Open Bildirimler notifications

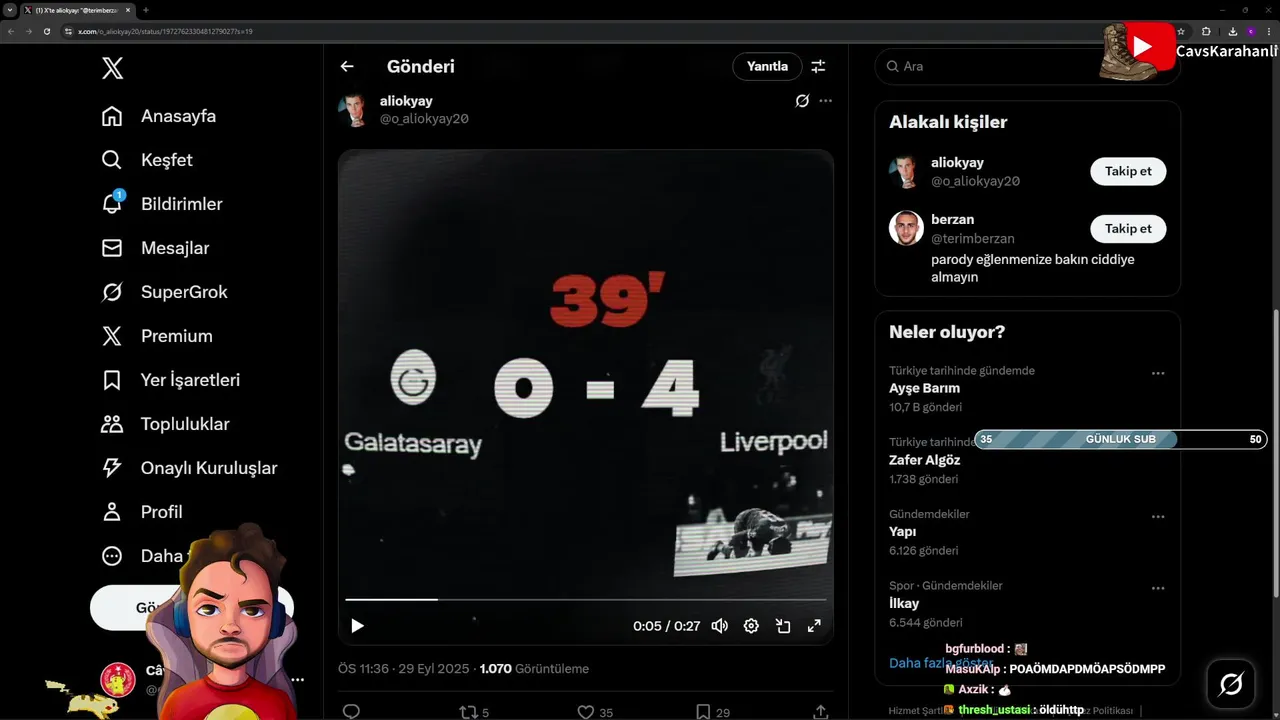pyautogui.click(x=162, y=204)
